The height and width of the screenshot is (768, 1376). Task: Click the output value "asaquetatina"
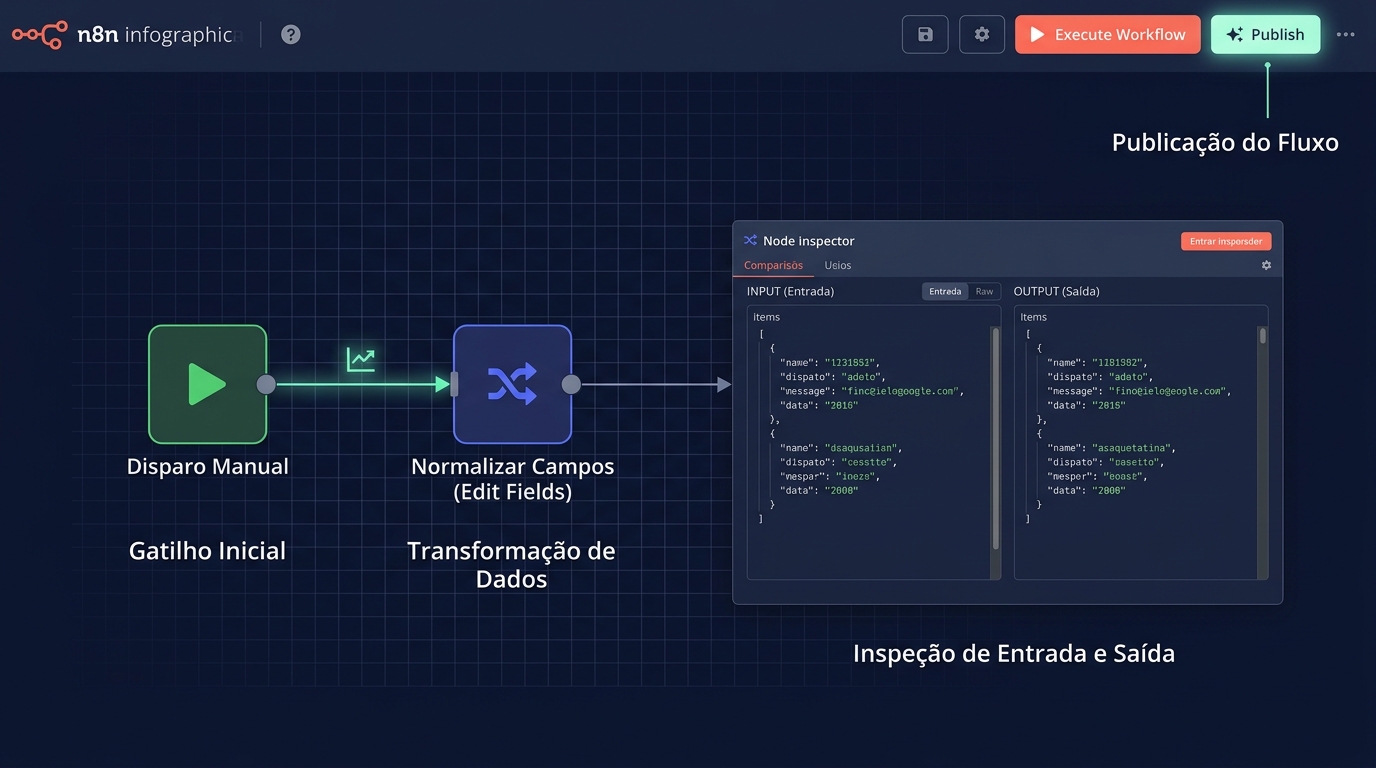click(x=1134, y=448)
